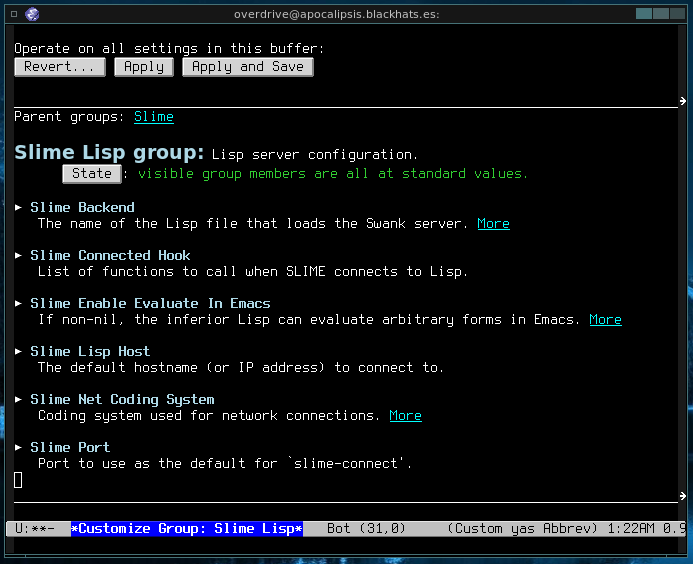The width and height of the screenshot is (693, 564).
Task: Click 'Port to use as the default' description
Action: tap(225, 463)
